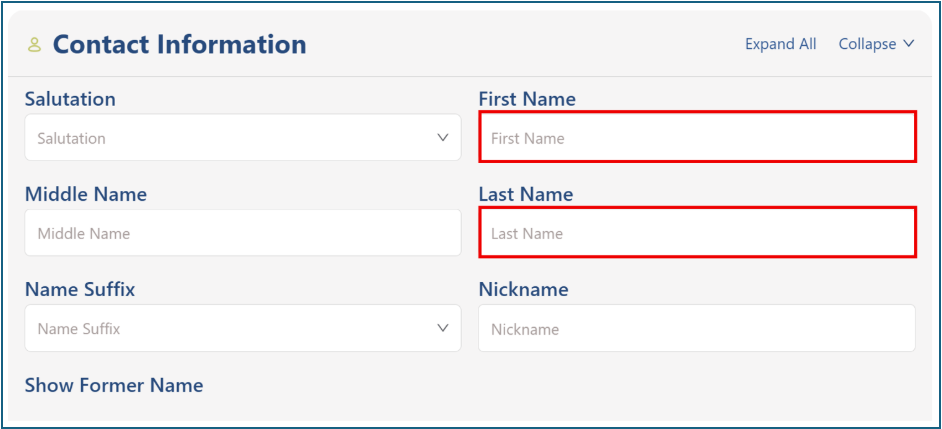This screenshot has height=429, width=942.
Task: Collapse the Contact Information section
Action: (867, 44)
